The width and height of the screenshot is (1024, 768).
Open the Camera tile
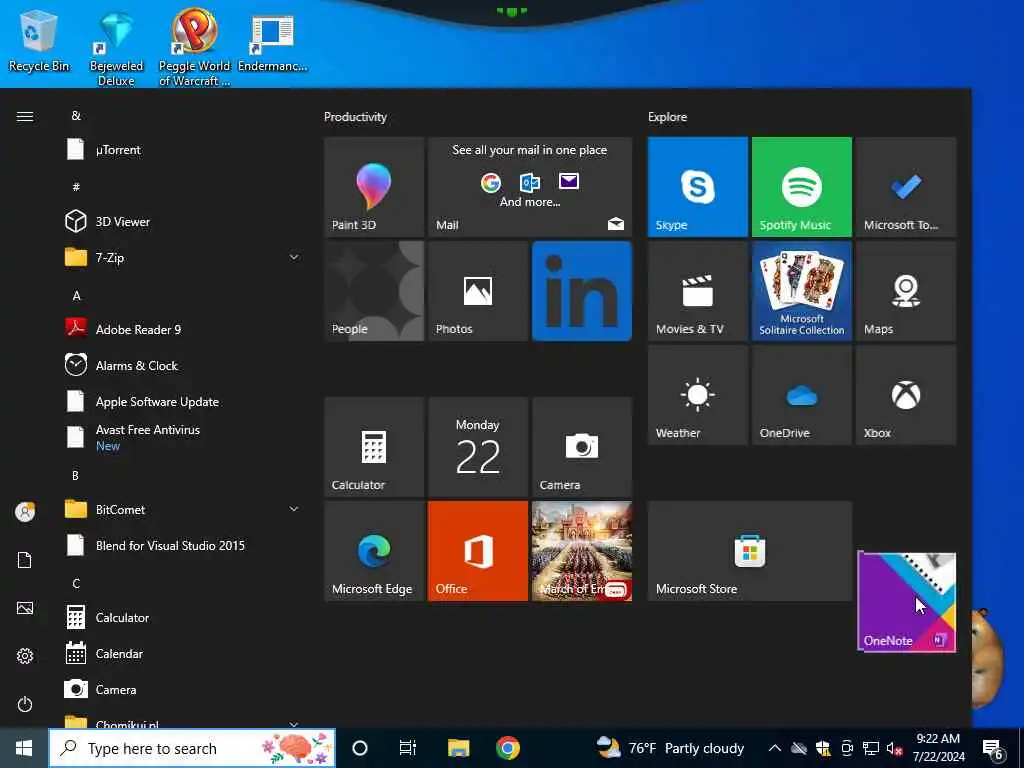click(x=582, y=447)
